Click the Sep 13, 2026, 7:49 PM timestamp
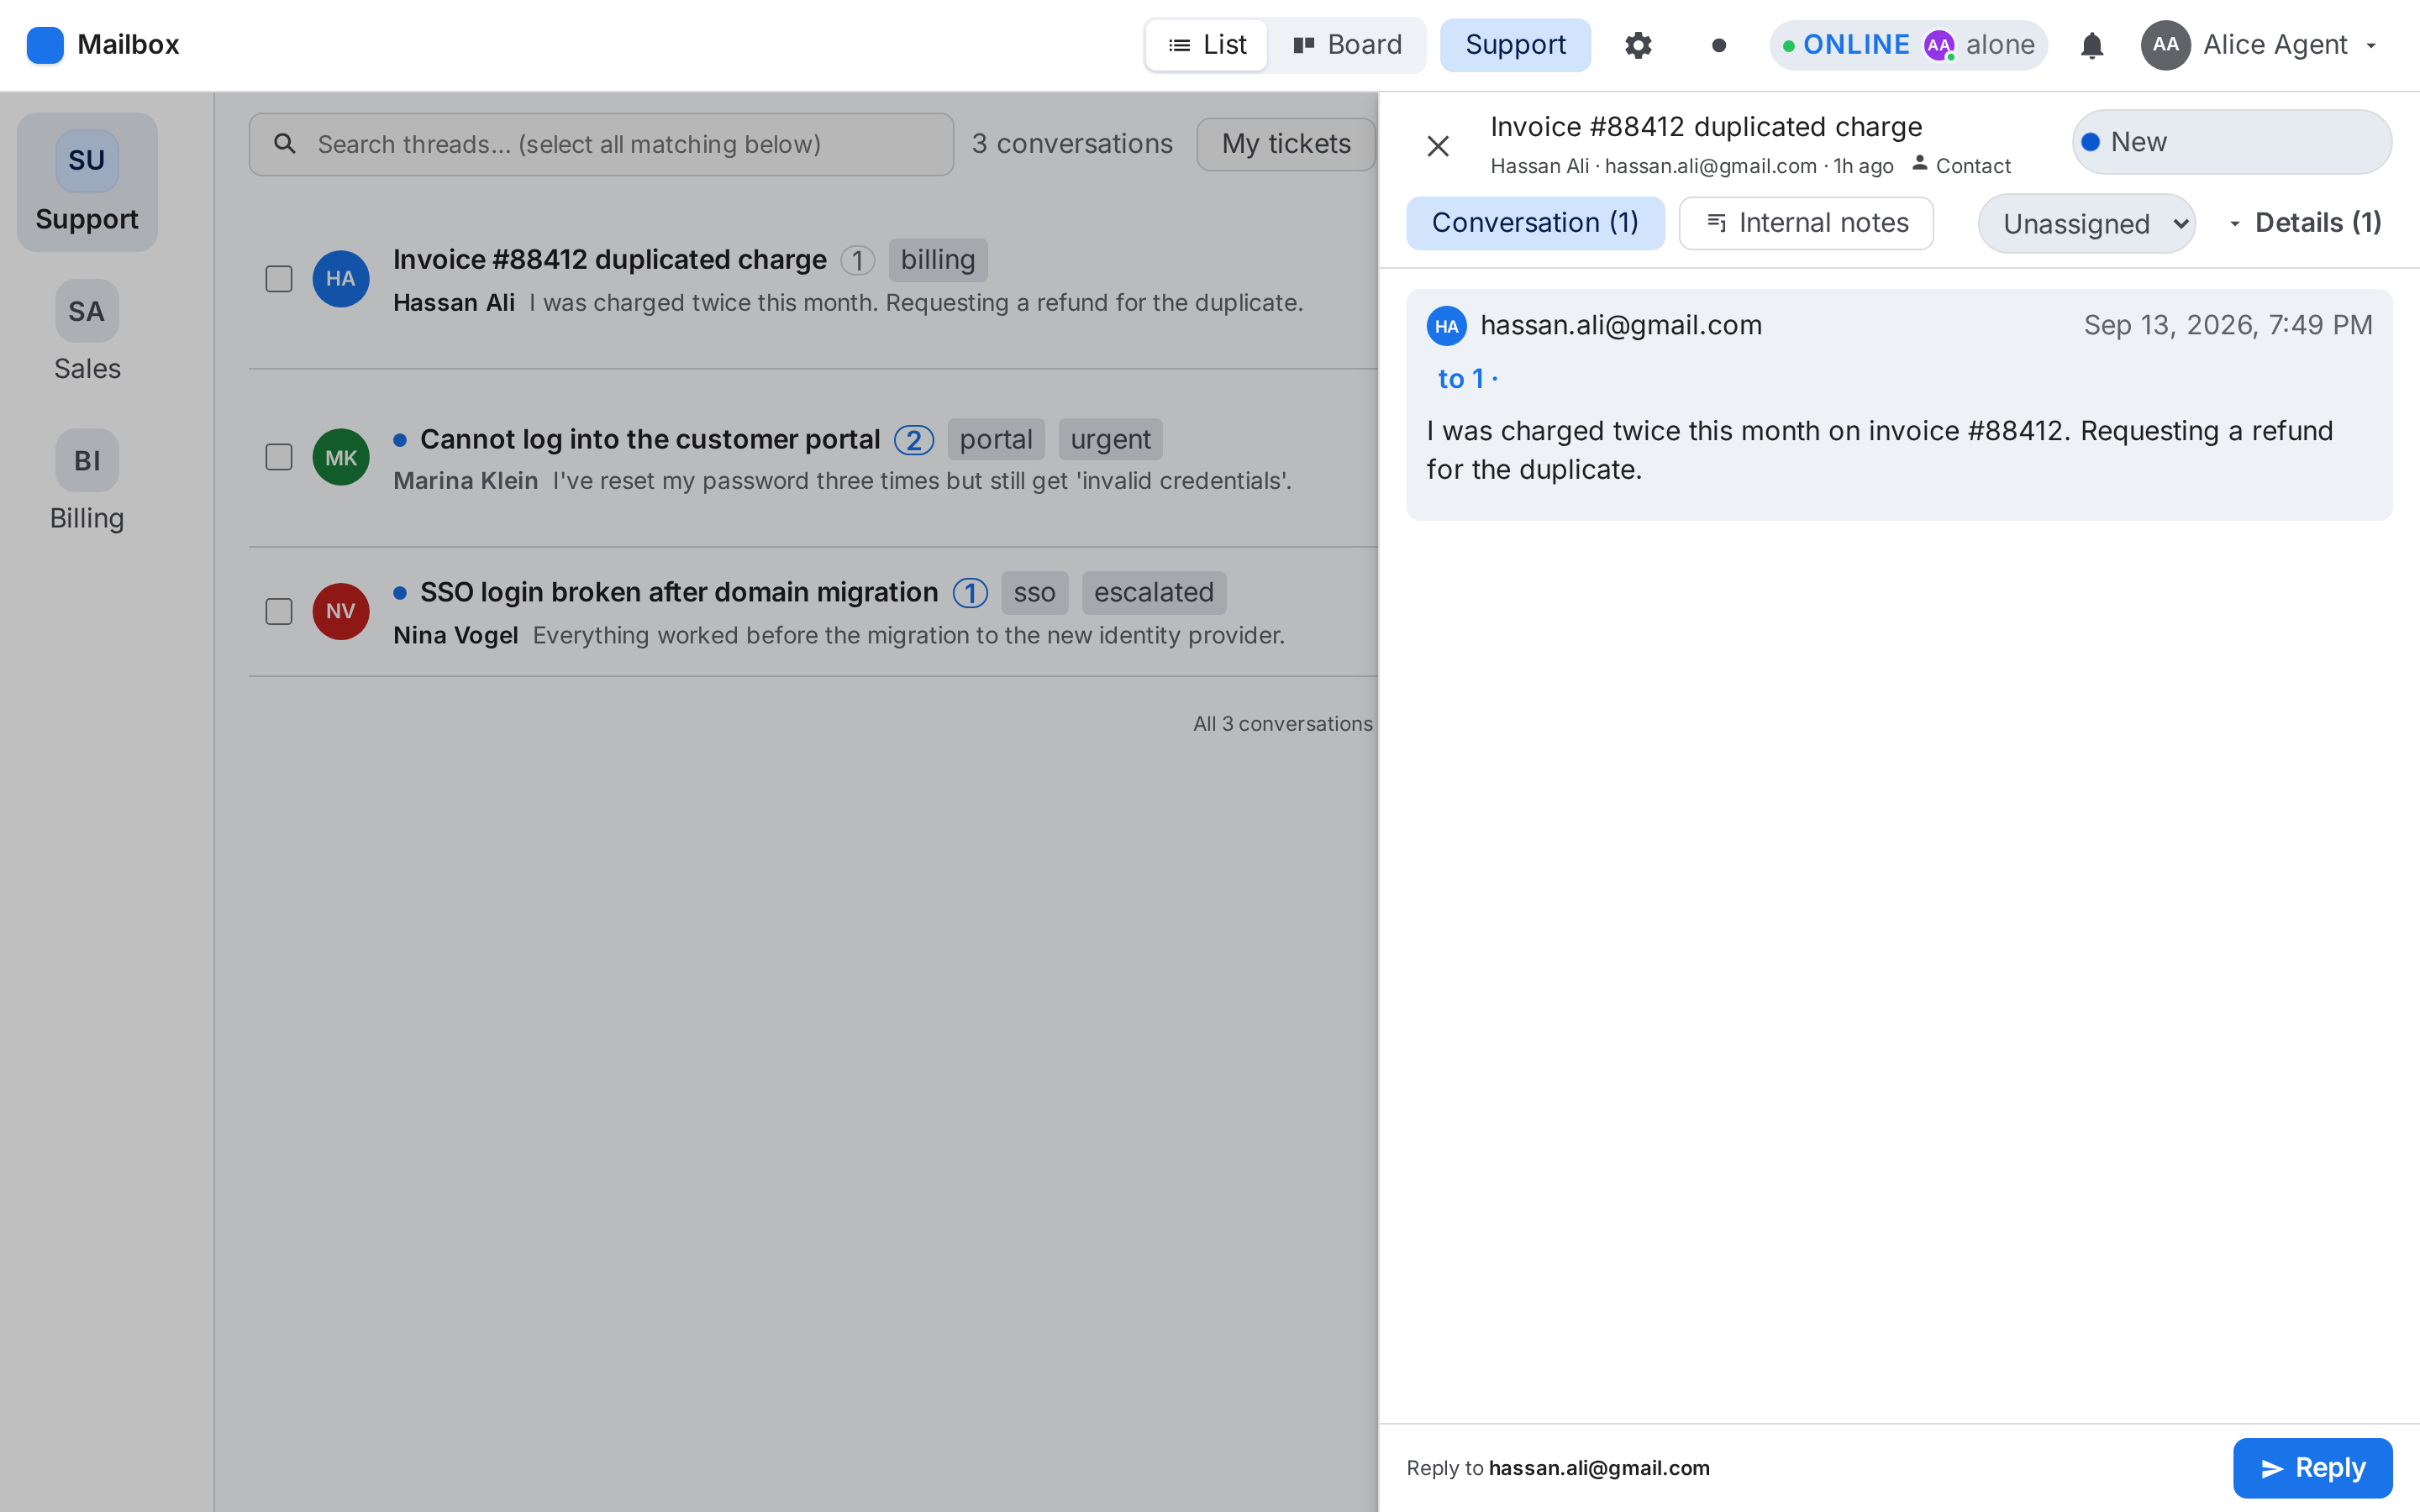Image resolution: width=2420 pixels, height=1512 pixels. [2227, 326]
